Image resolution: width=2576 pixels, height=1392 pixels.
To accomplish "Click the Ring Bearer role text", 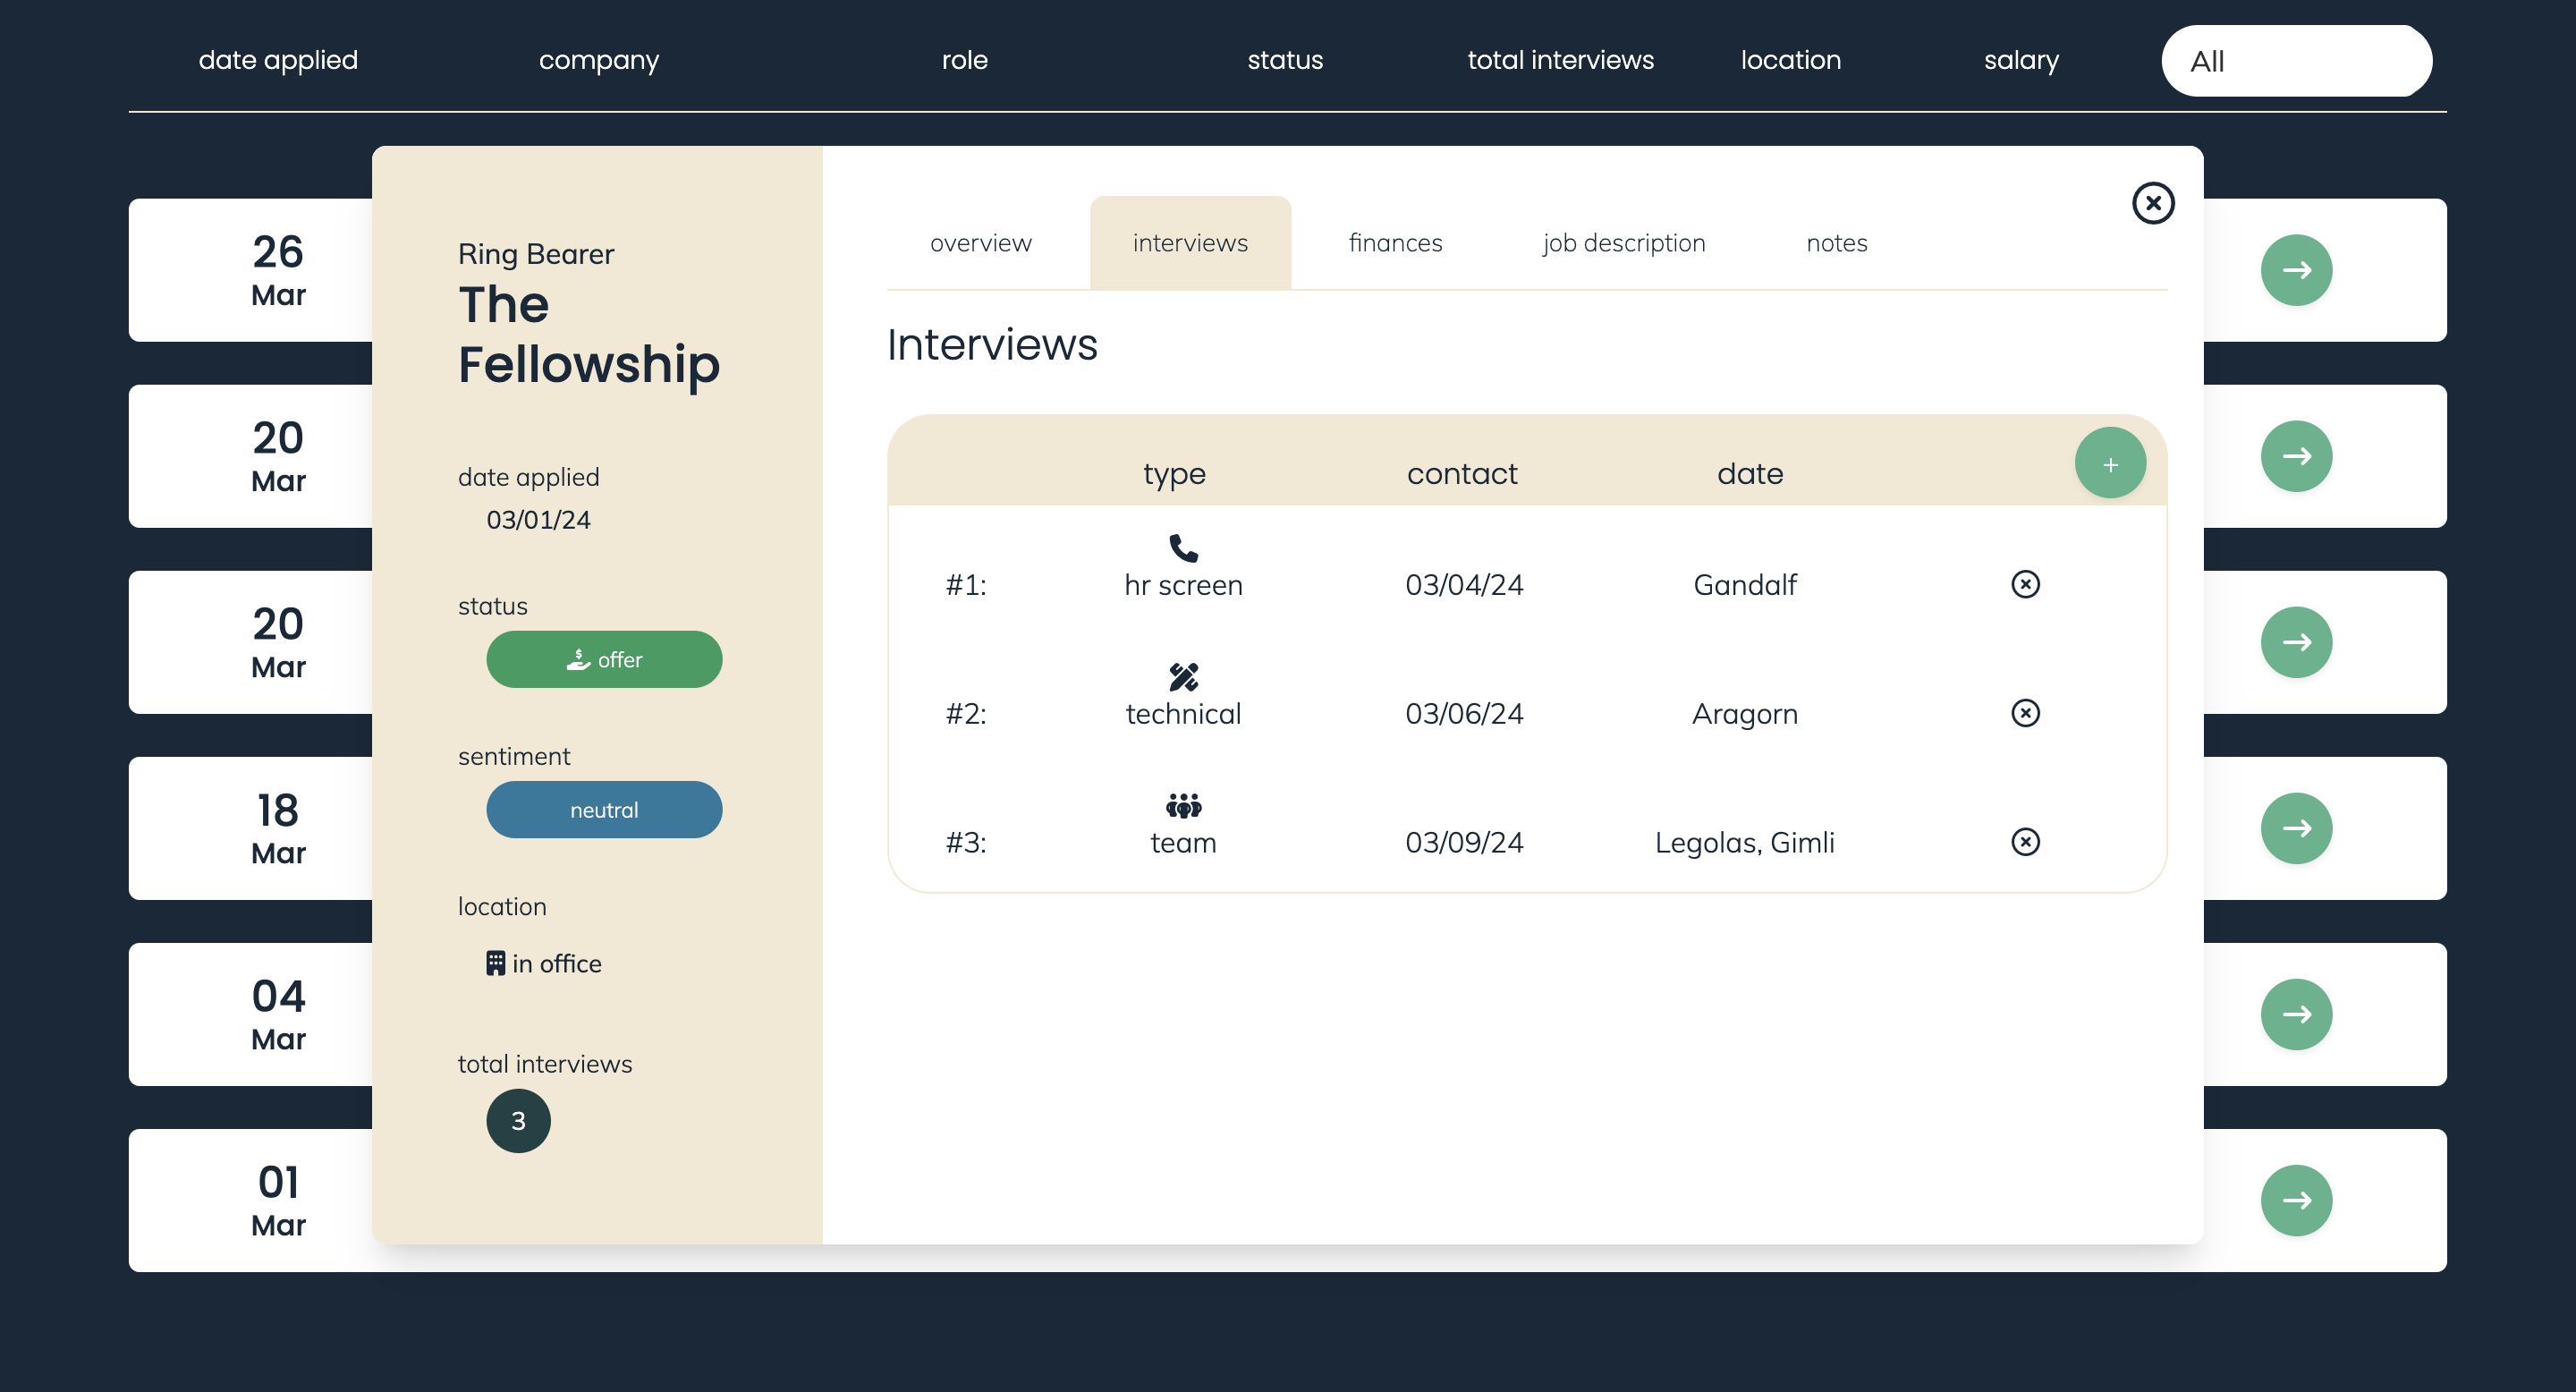I will click(x=536, y=254).
